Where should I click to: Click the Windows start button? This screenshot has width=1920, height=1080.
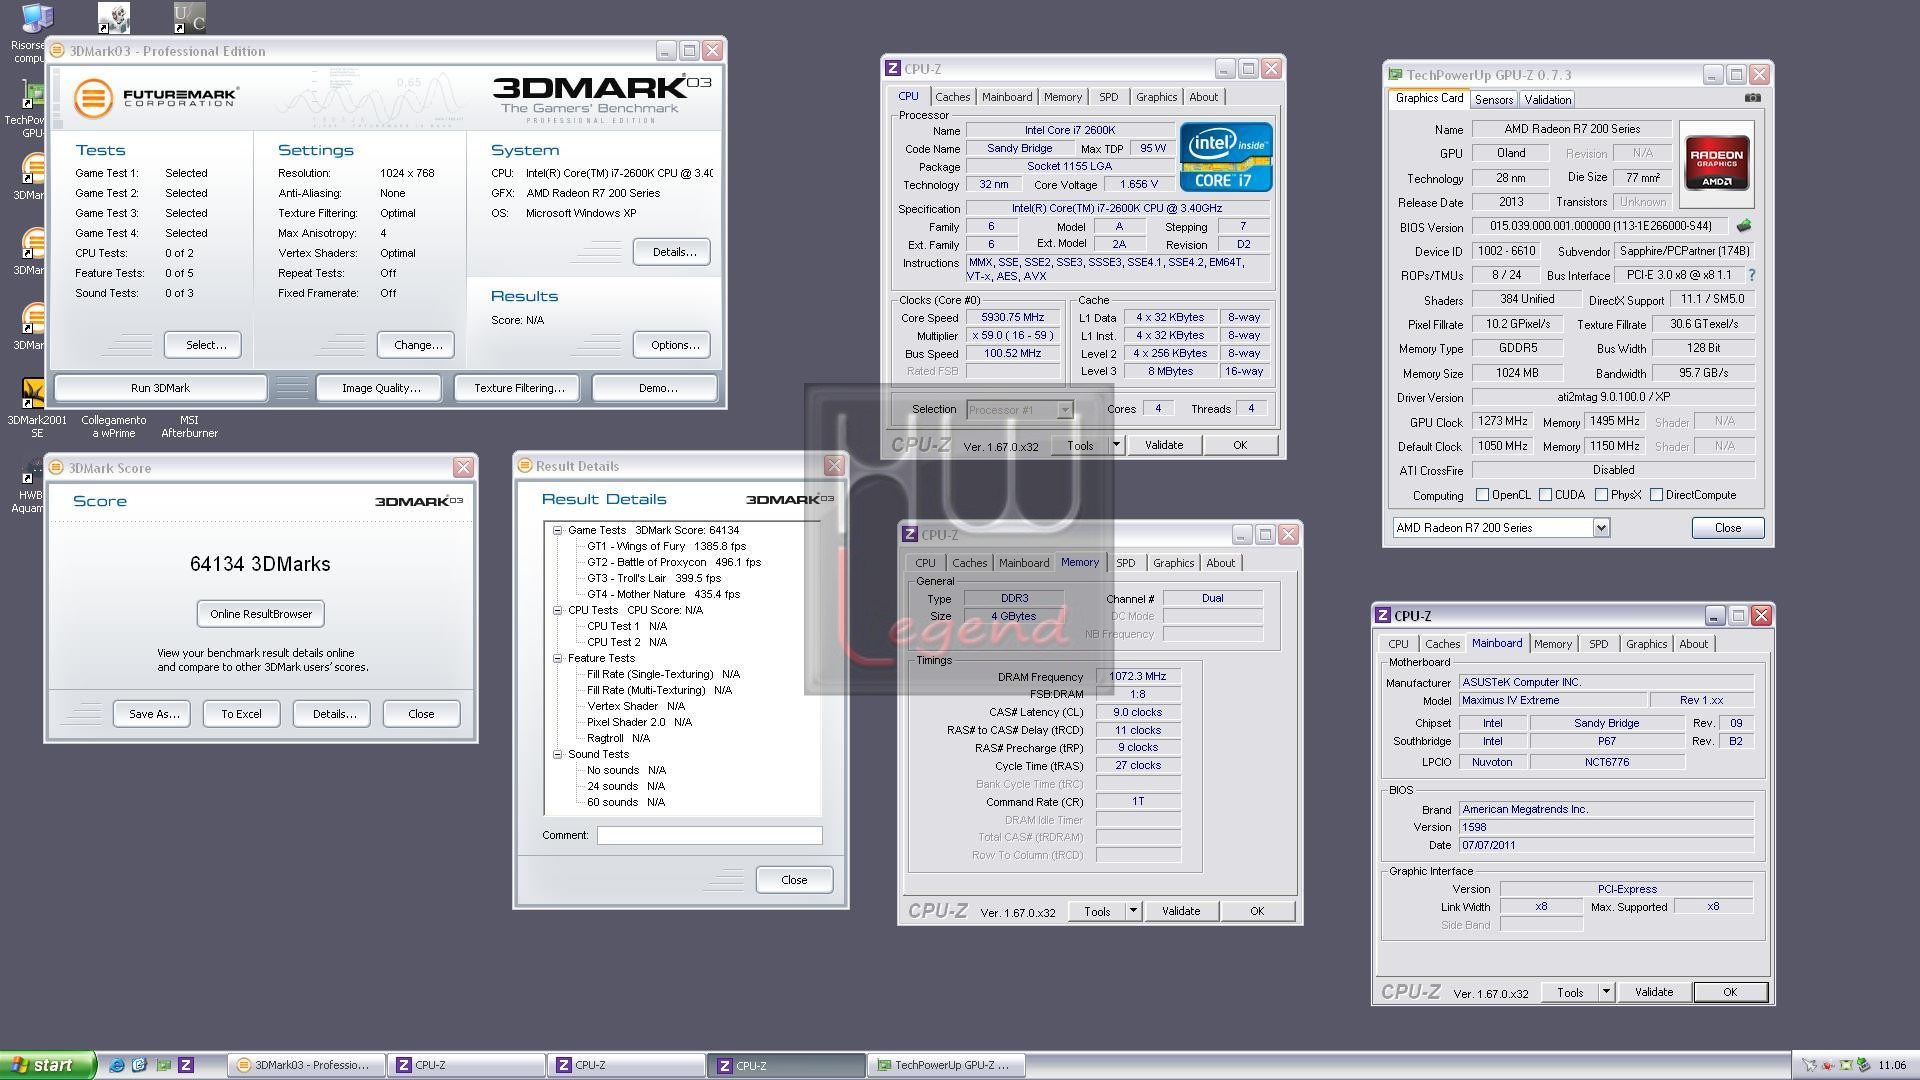[x=47, y=1065]
